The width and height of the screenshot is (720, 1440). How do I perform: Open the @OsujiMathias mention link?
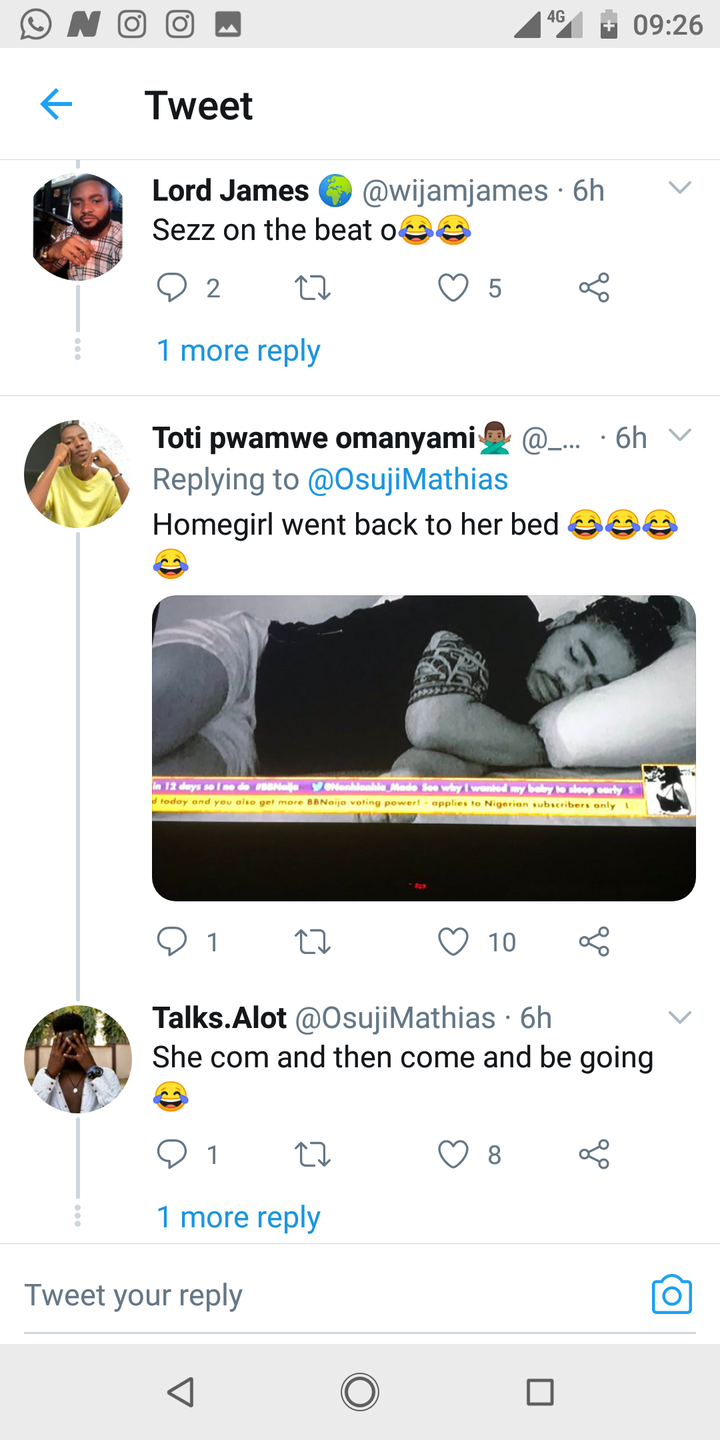coord(408,479)
